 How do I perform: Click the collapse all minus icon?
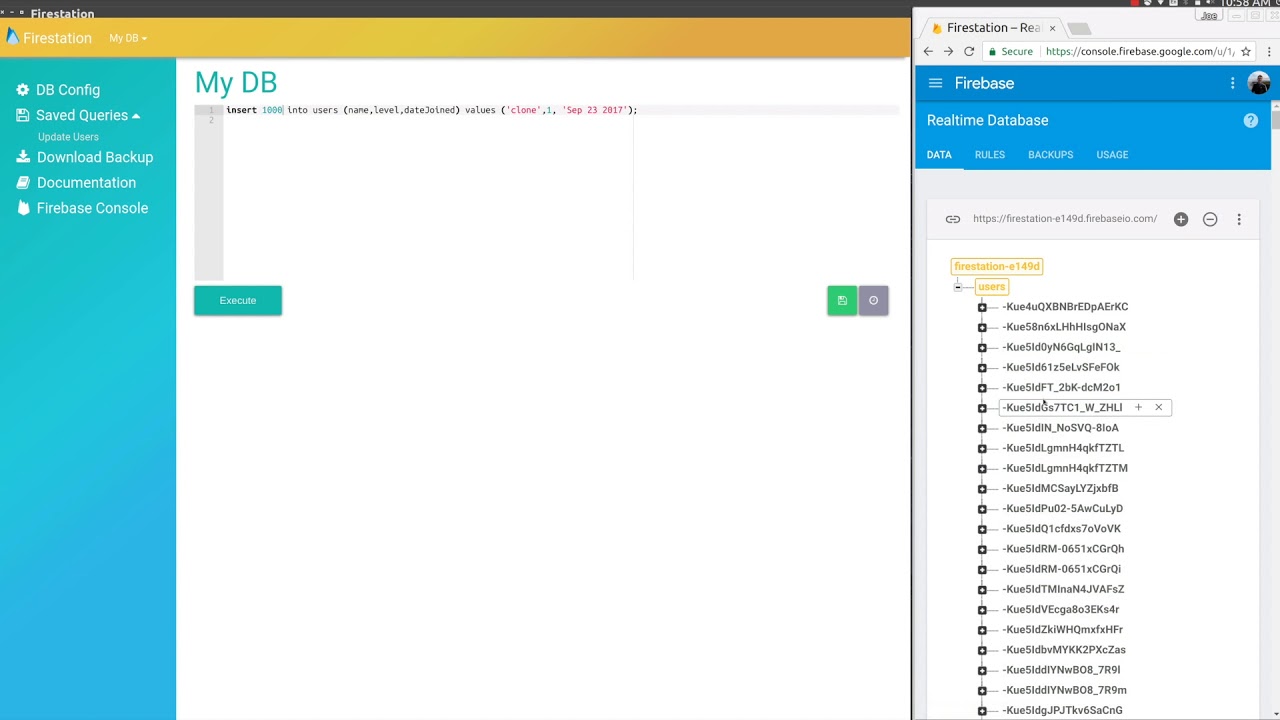click(1210, 219)
